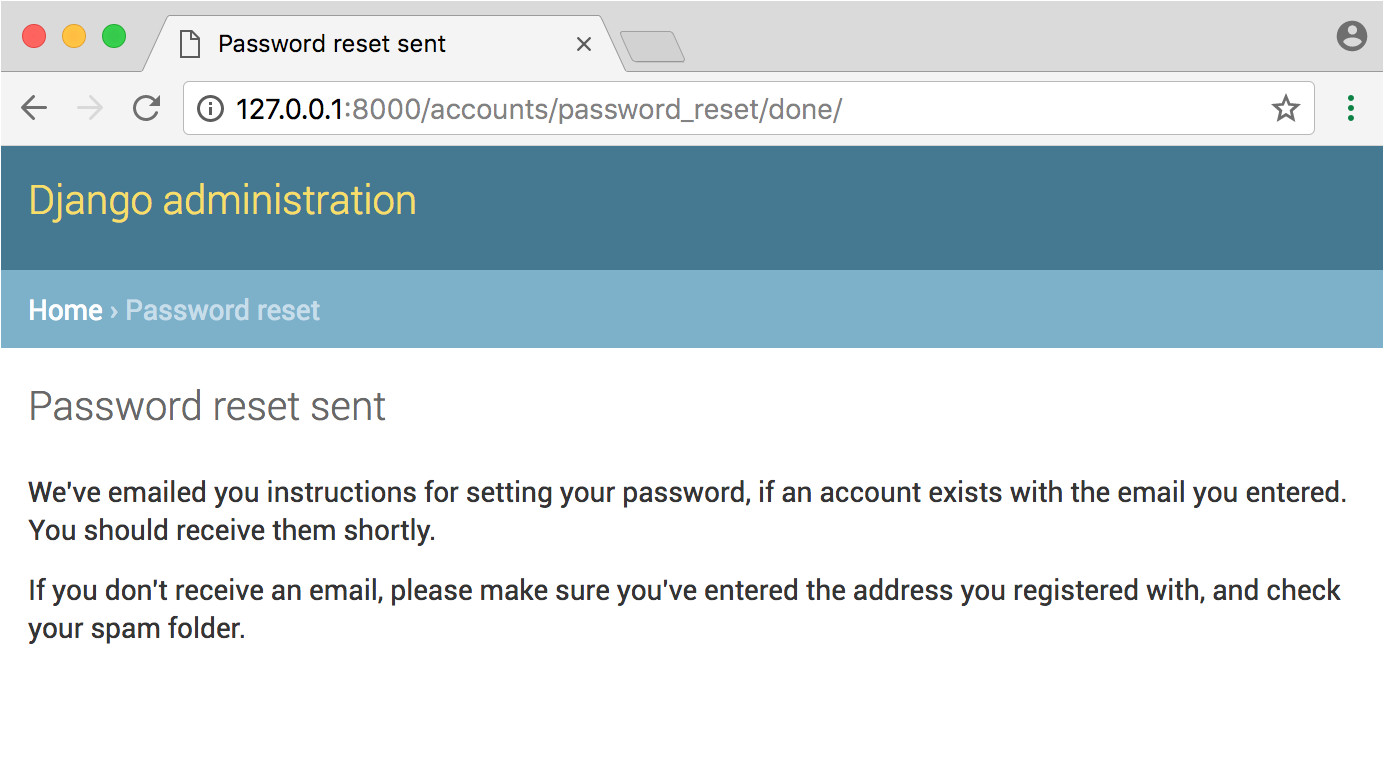Minimize the window using yellow button
This screenshot has height=766, width=1384.
(x=74, y=37)
